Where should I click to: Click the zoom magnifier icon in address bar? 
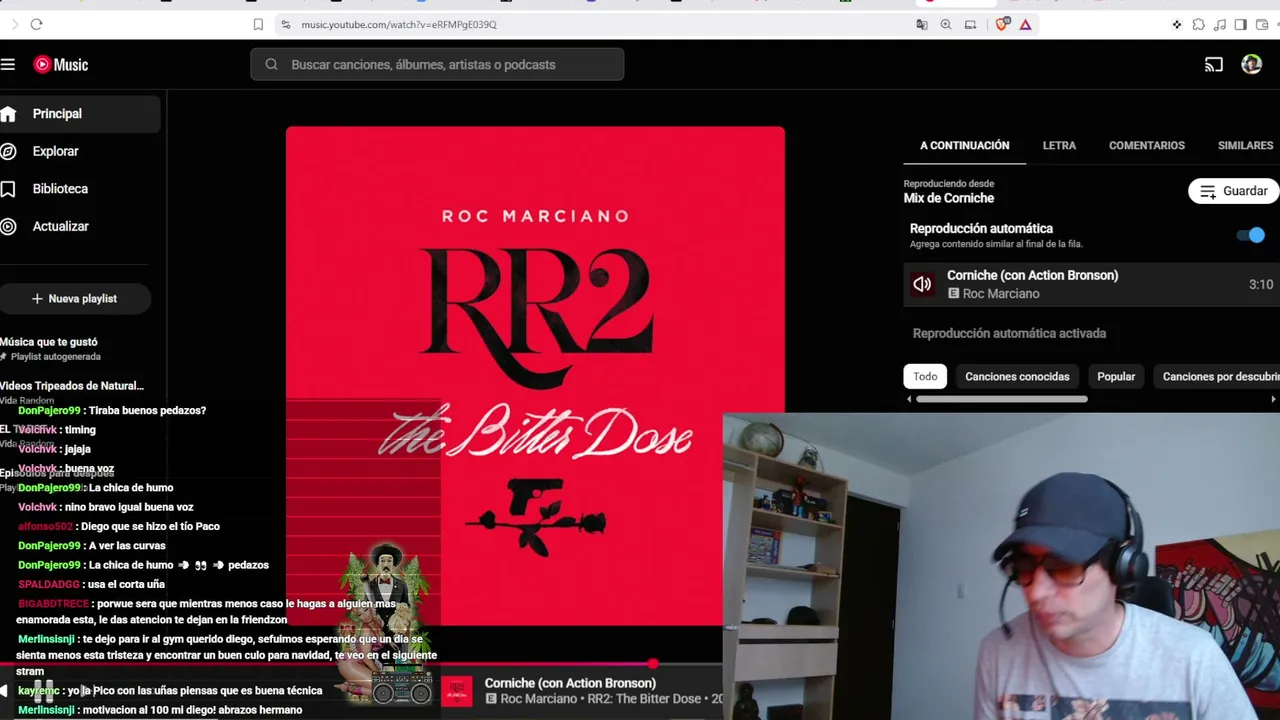(946, 24)
